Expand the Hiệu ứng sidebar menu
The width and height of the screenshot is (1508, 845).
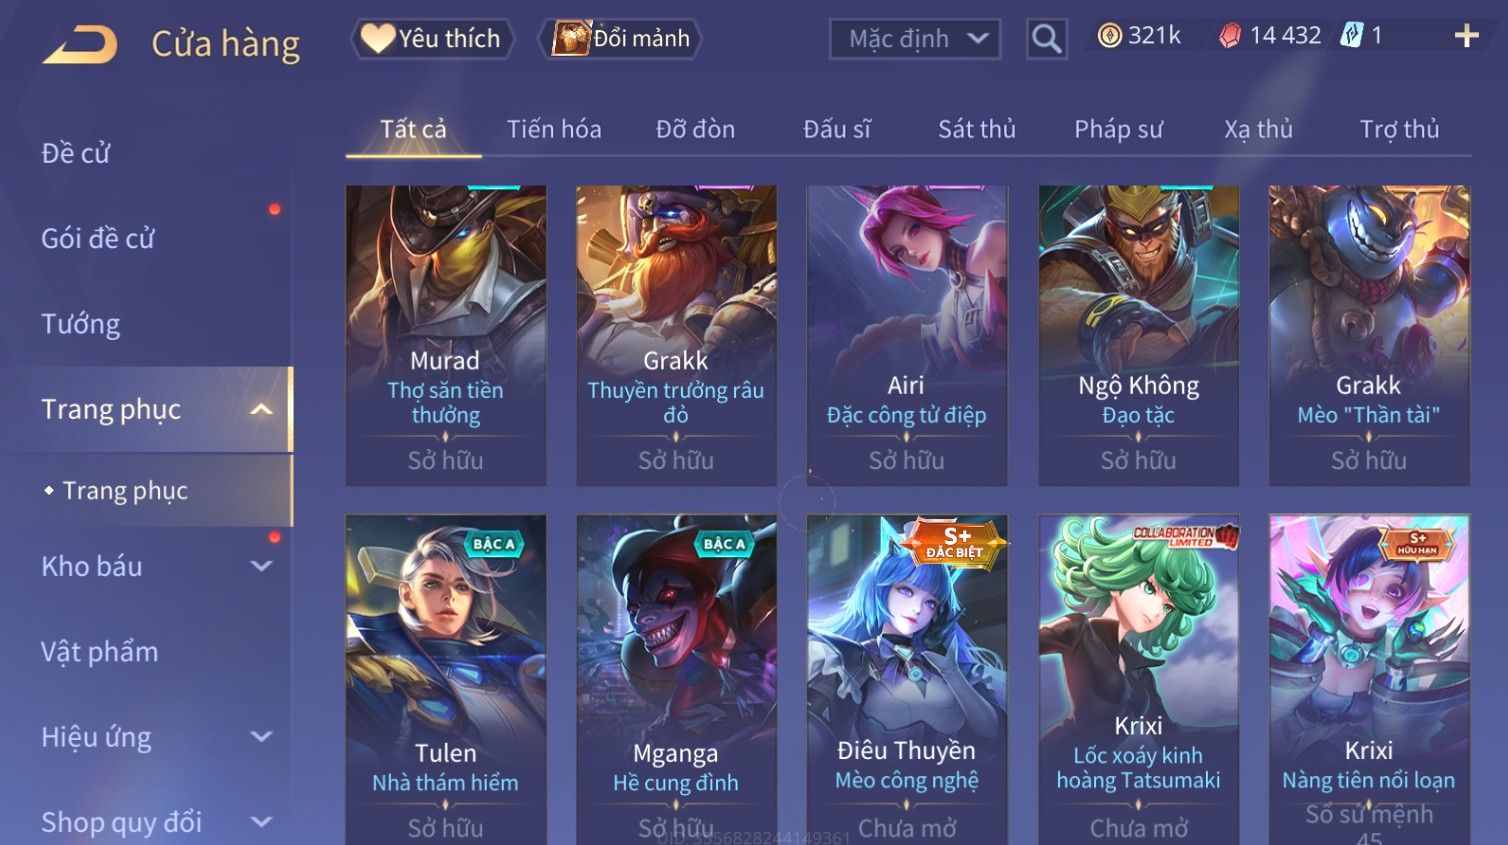(x=261, y=737)
